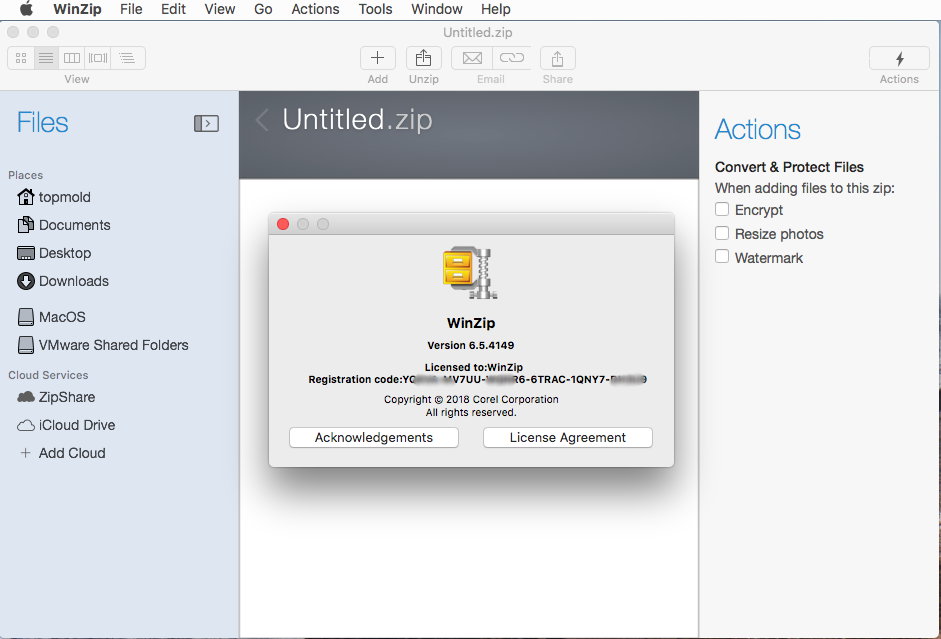Click the Email envelope icon
The height and width of the screenshot is (639, 941).
(x=472, y=58)
